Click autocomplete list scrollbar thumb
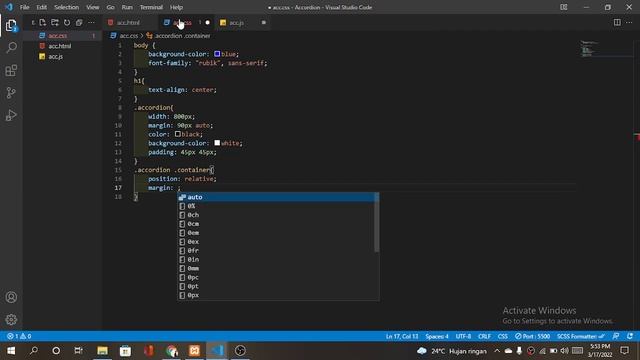This screenshot has height=360, width=640. (376, 222)
